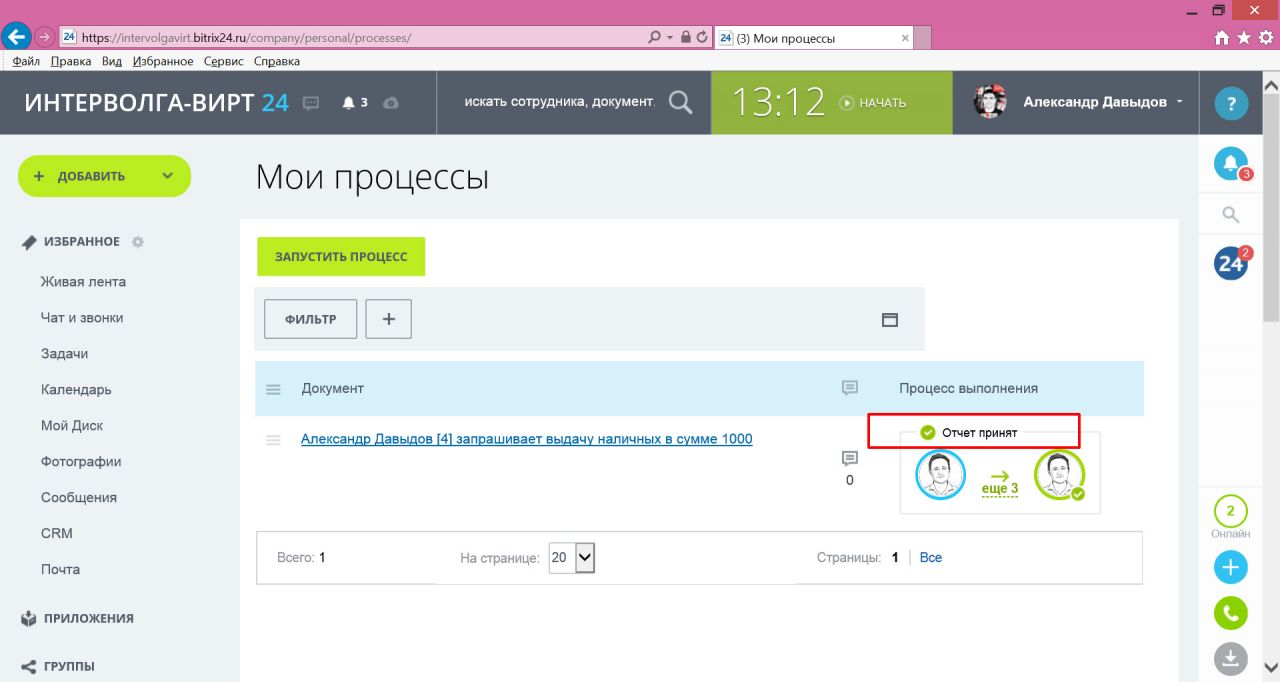Open Почта in sidebar
The width and height of the screenshot is (1280, 682).
[x=60, y=570]
